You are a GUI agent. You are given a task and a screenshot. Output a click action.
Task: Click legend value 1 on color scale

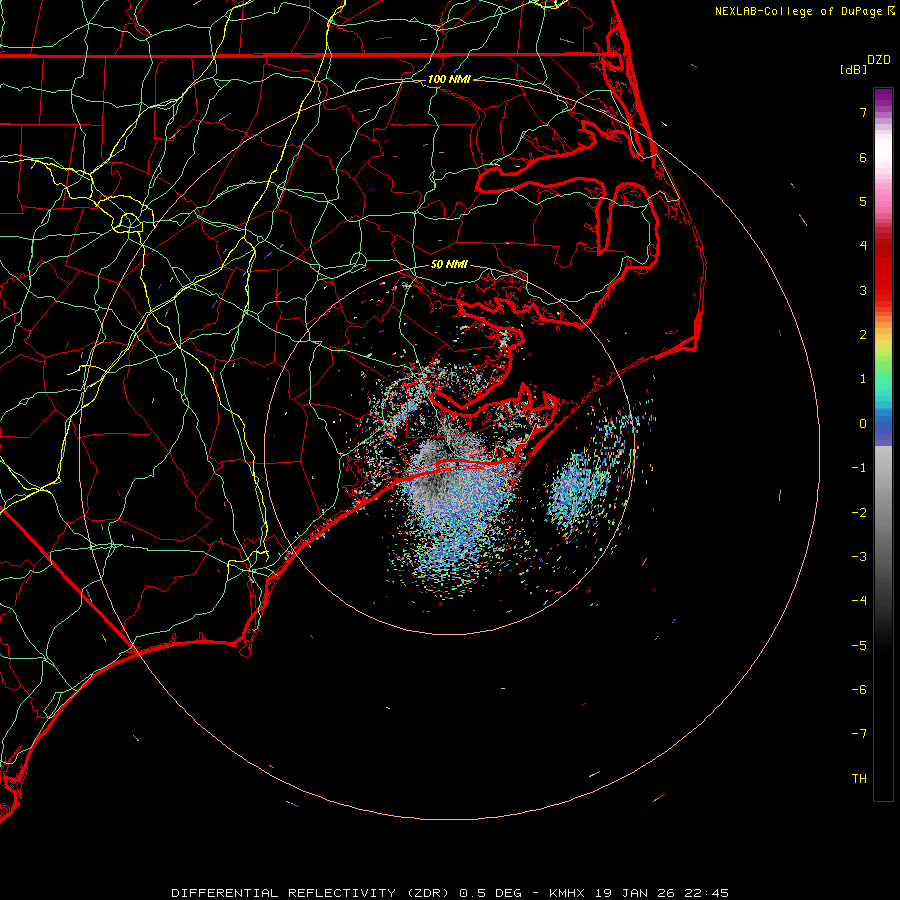pos(863,379)
